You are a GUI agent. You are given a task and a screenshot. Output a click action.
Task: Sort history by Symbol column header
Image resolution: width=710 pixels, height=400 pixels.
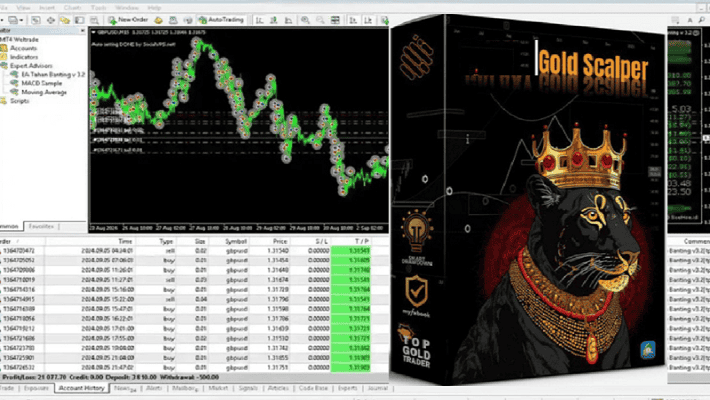pos(229,241)
